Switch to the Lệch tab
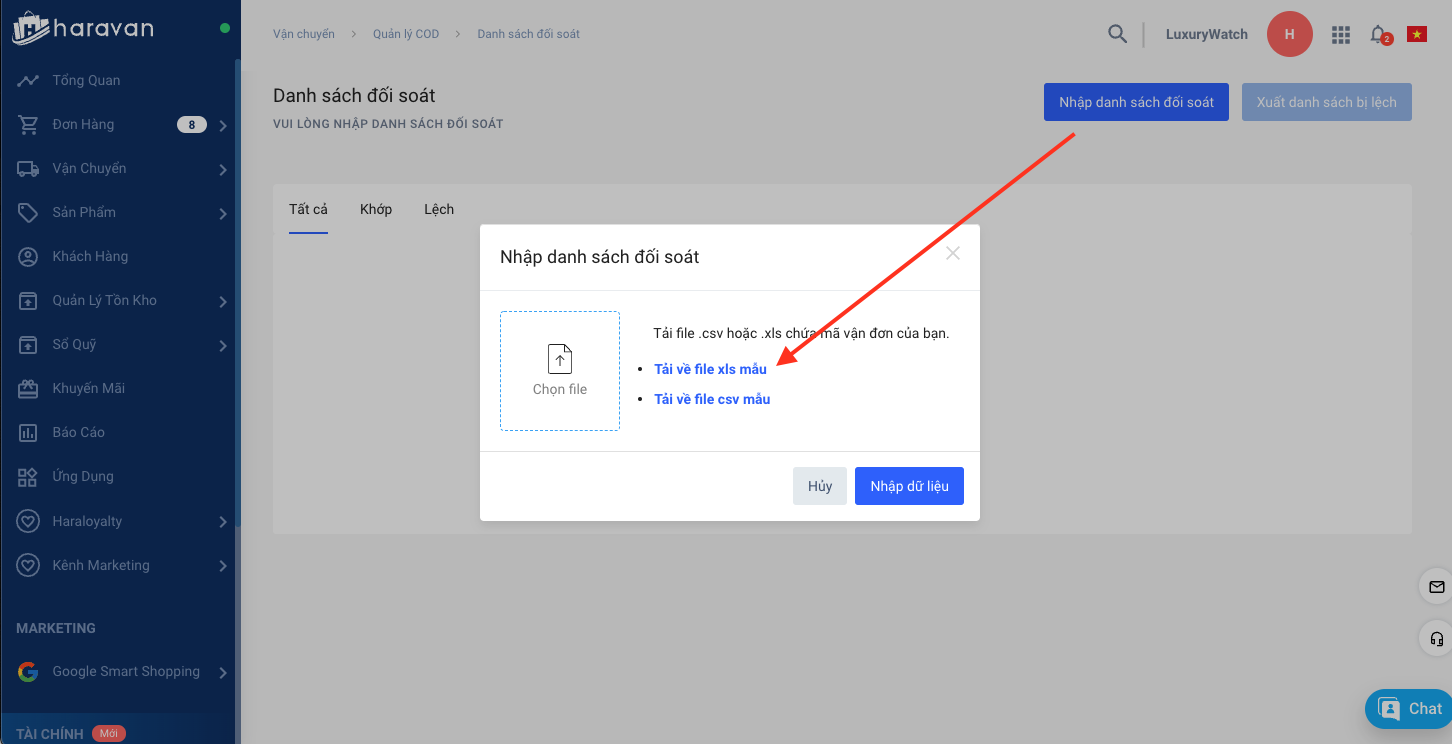 (439, 209)
